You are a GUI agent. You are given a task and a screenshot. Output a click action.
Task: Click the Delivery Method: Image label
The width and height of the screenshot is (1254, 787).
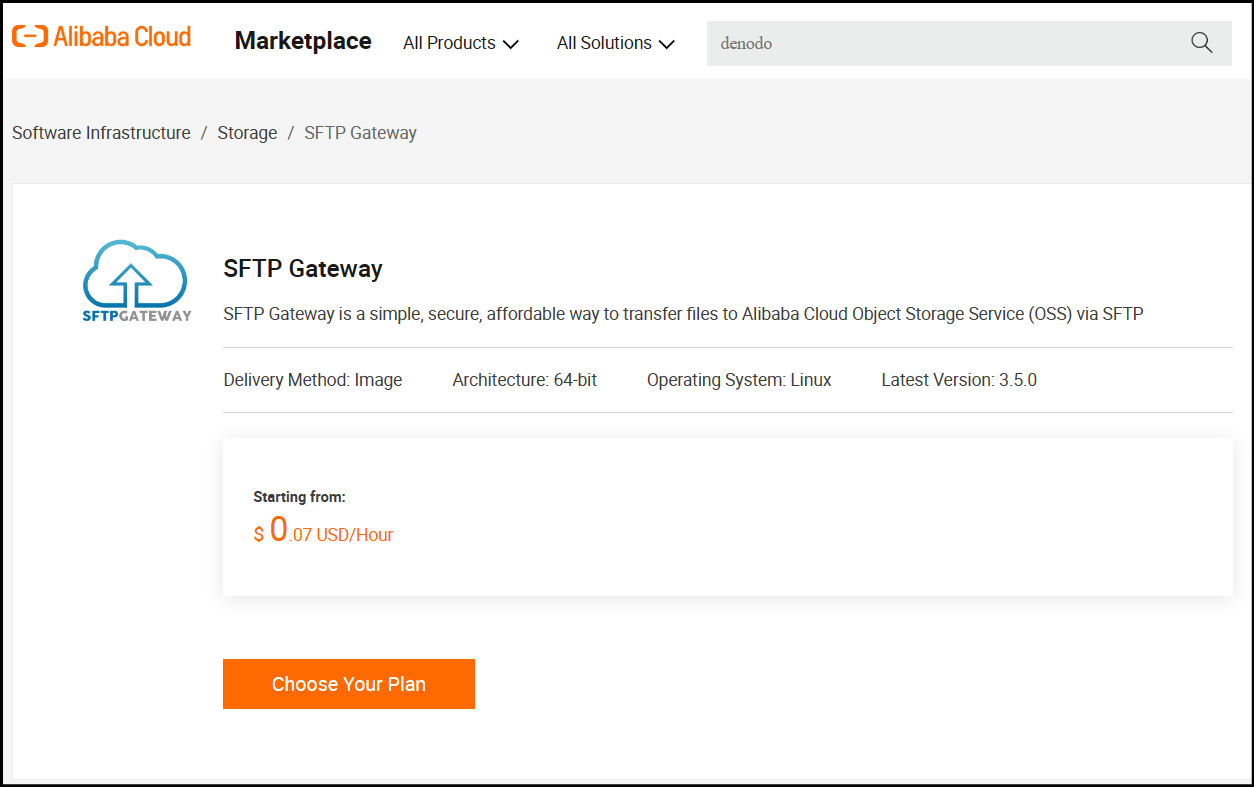312,380
